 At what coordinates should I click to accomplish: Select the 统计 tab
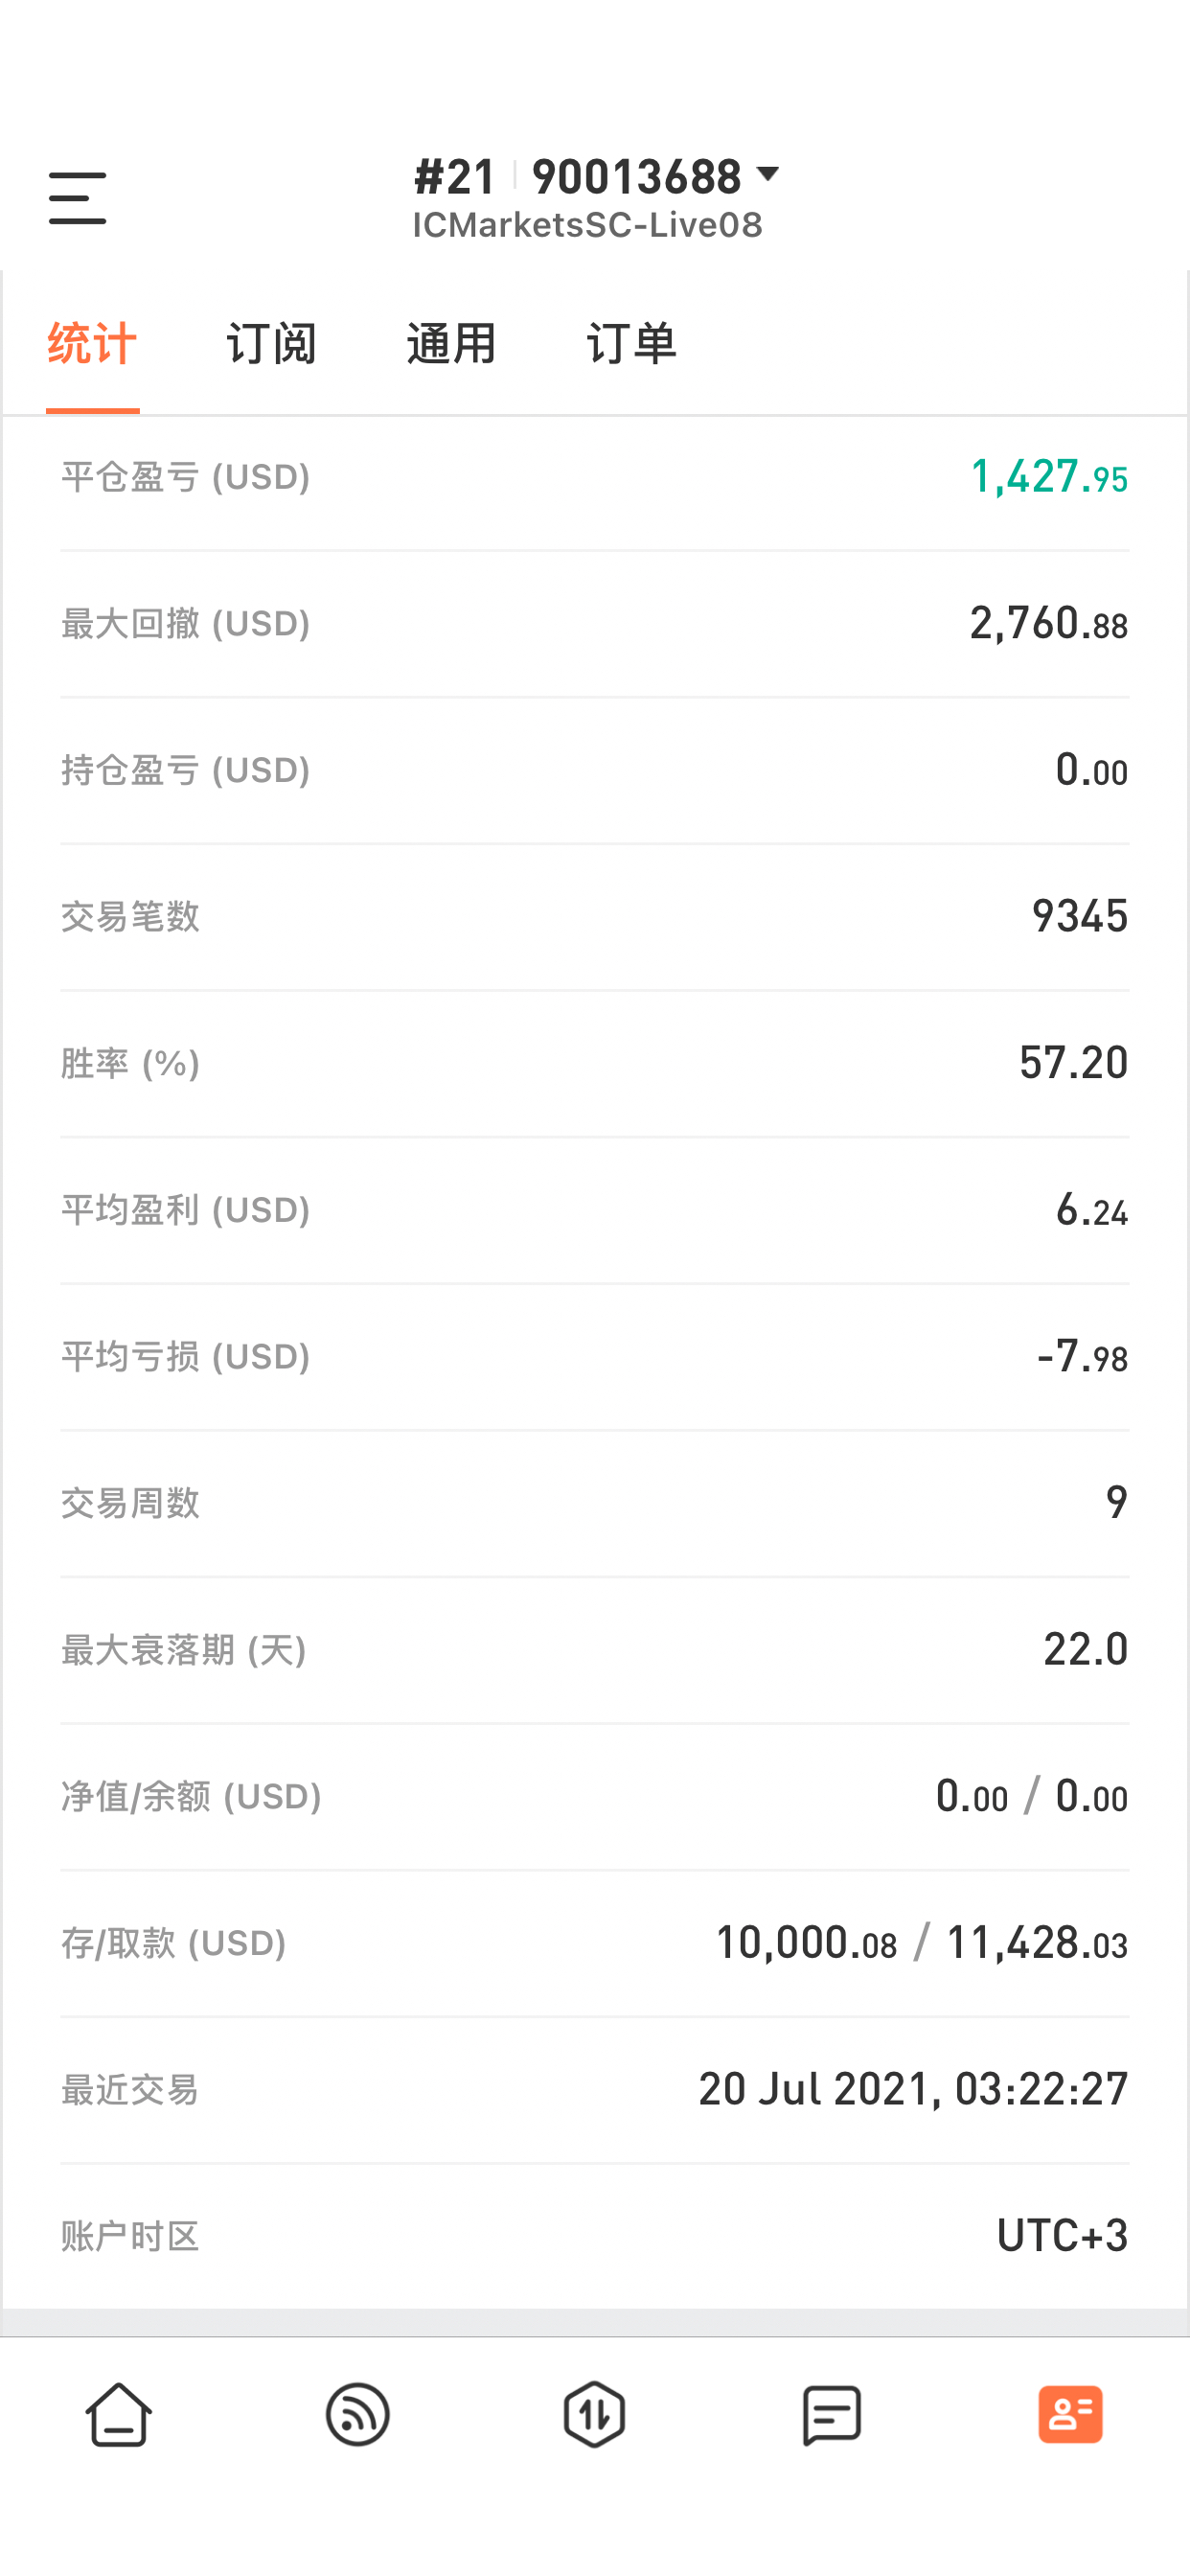[92, 344]
